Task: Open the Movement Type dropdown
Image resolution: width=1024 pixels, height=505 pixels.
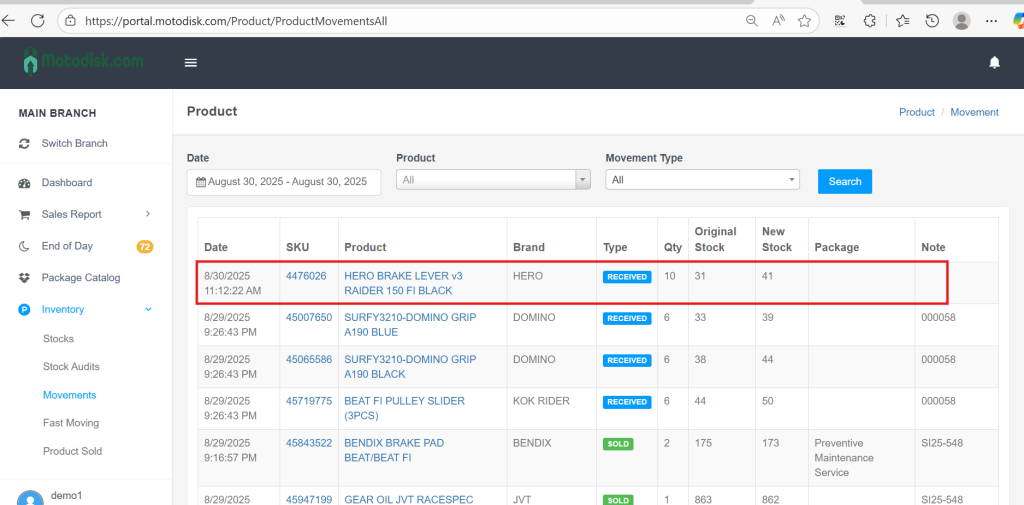Action: click(x=702, y=180)
